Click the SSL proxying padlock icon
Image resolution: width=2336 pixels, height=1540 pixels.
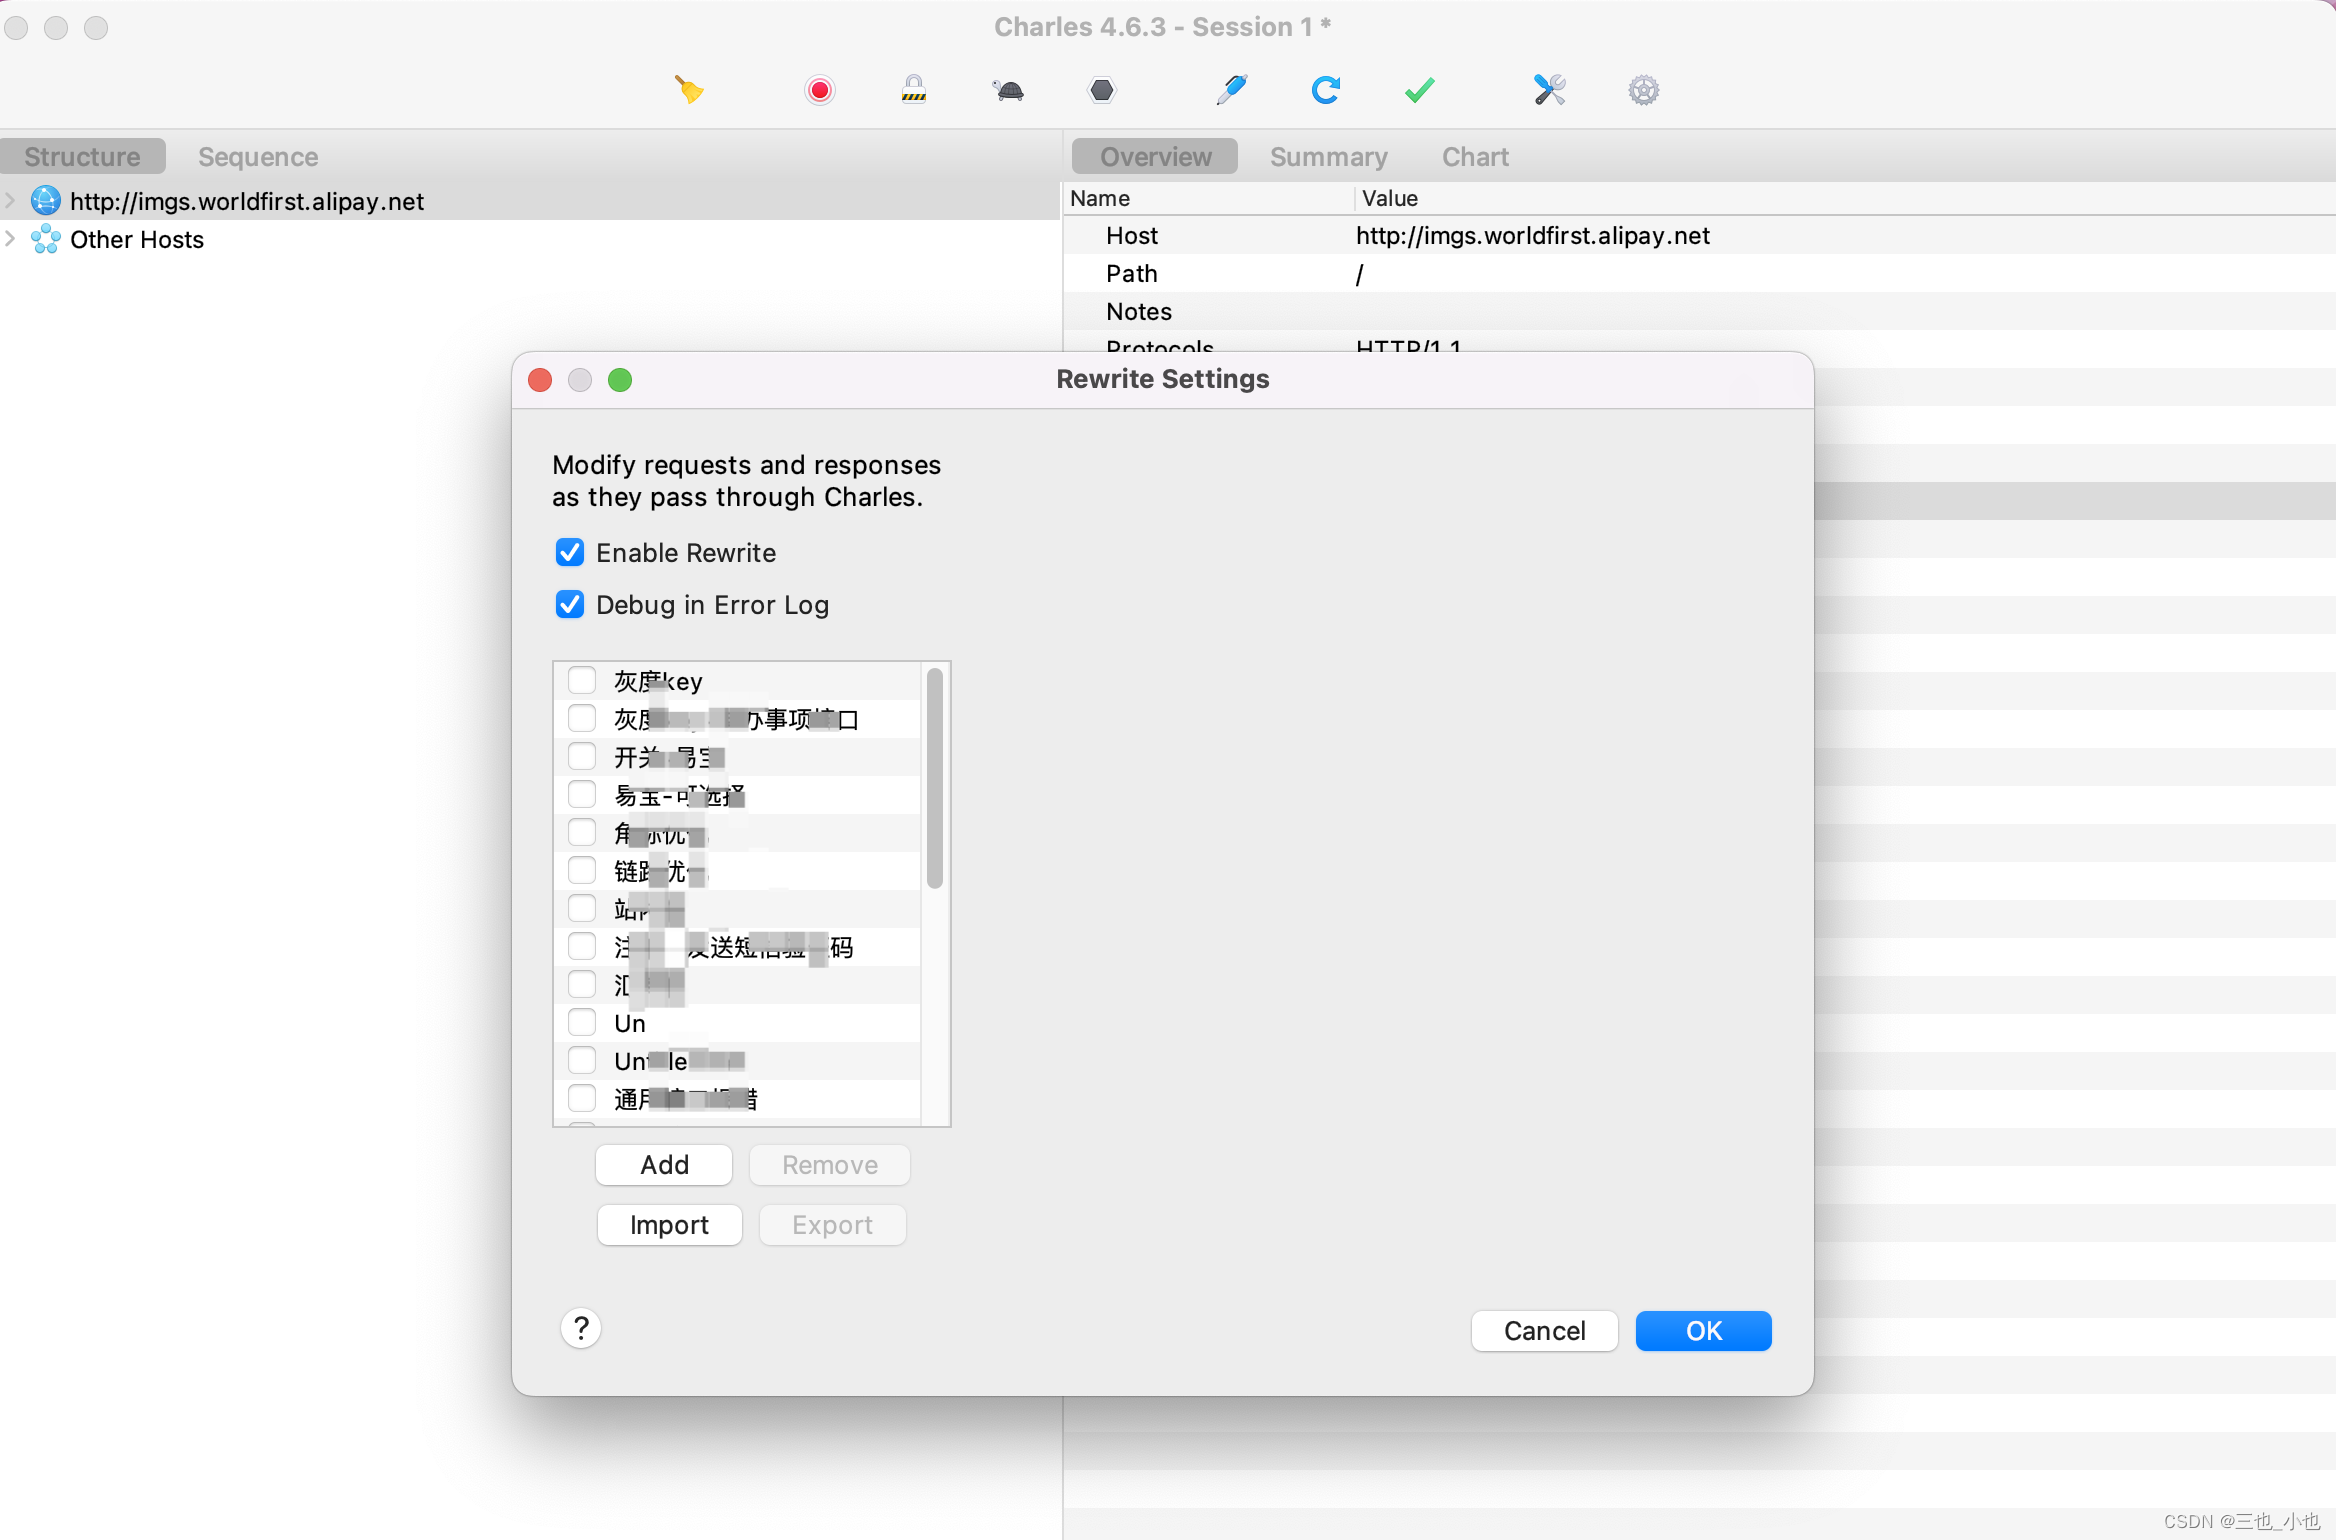pos(913,90)
